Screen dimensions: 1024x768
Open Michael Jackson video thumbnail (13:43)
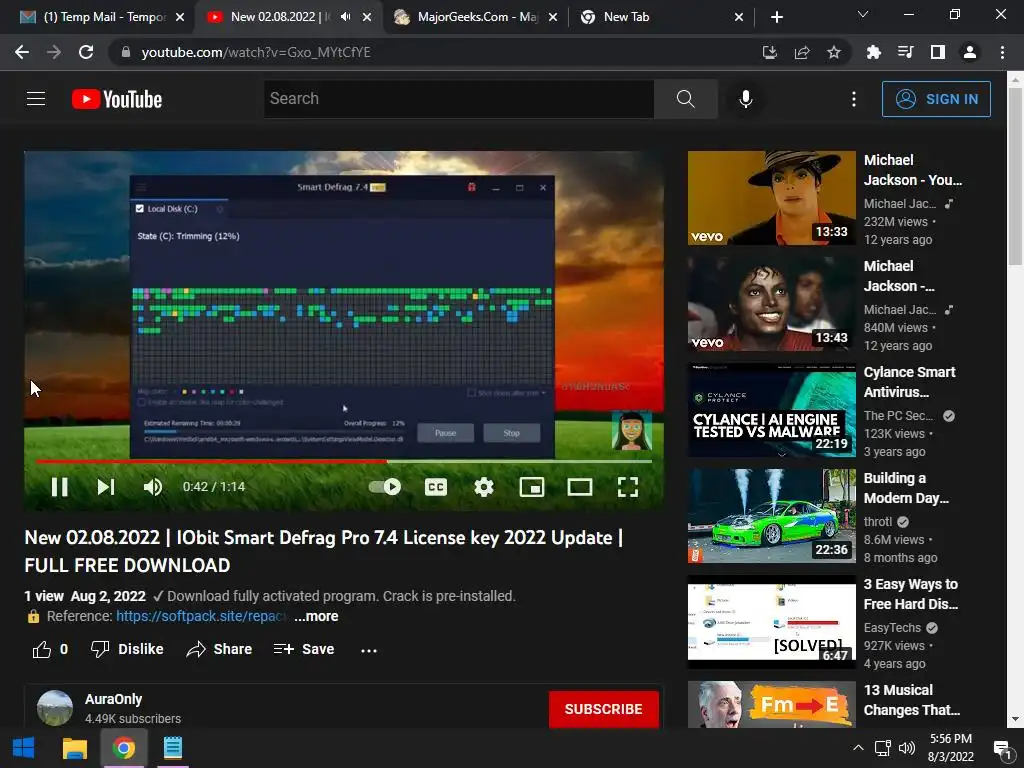click(771, 304)
